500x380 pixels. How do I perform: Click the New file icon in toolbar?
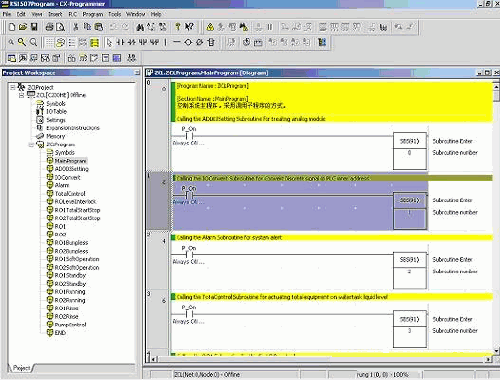[x=12, y=27]
